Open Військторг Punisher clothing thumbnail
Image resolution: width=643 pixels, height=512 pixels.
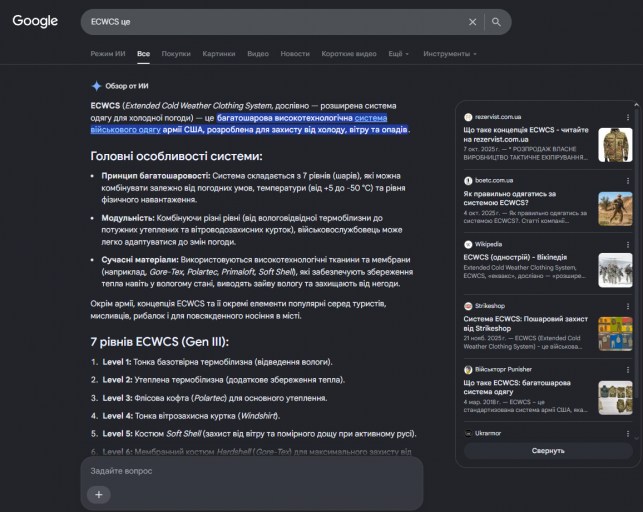click(x=615, y=398)
